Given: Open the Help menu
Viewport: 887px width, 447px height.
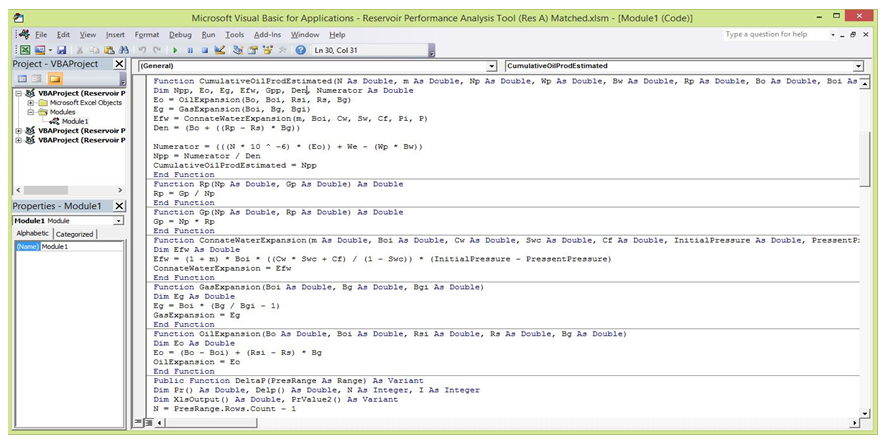Looking at the screenshot, I should (337, 35).
